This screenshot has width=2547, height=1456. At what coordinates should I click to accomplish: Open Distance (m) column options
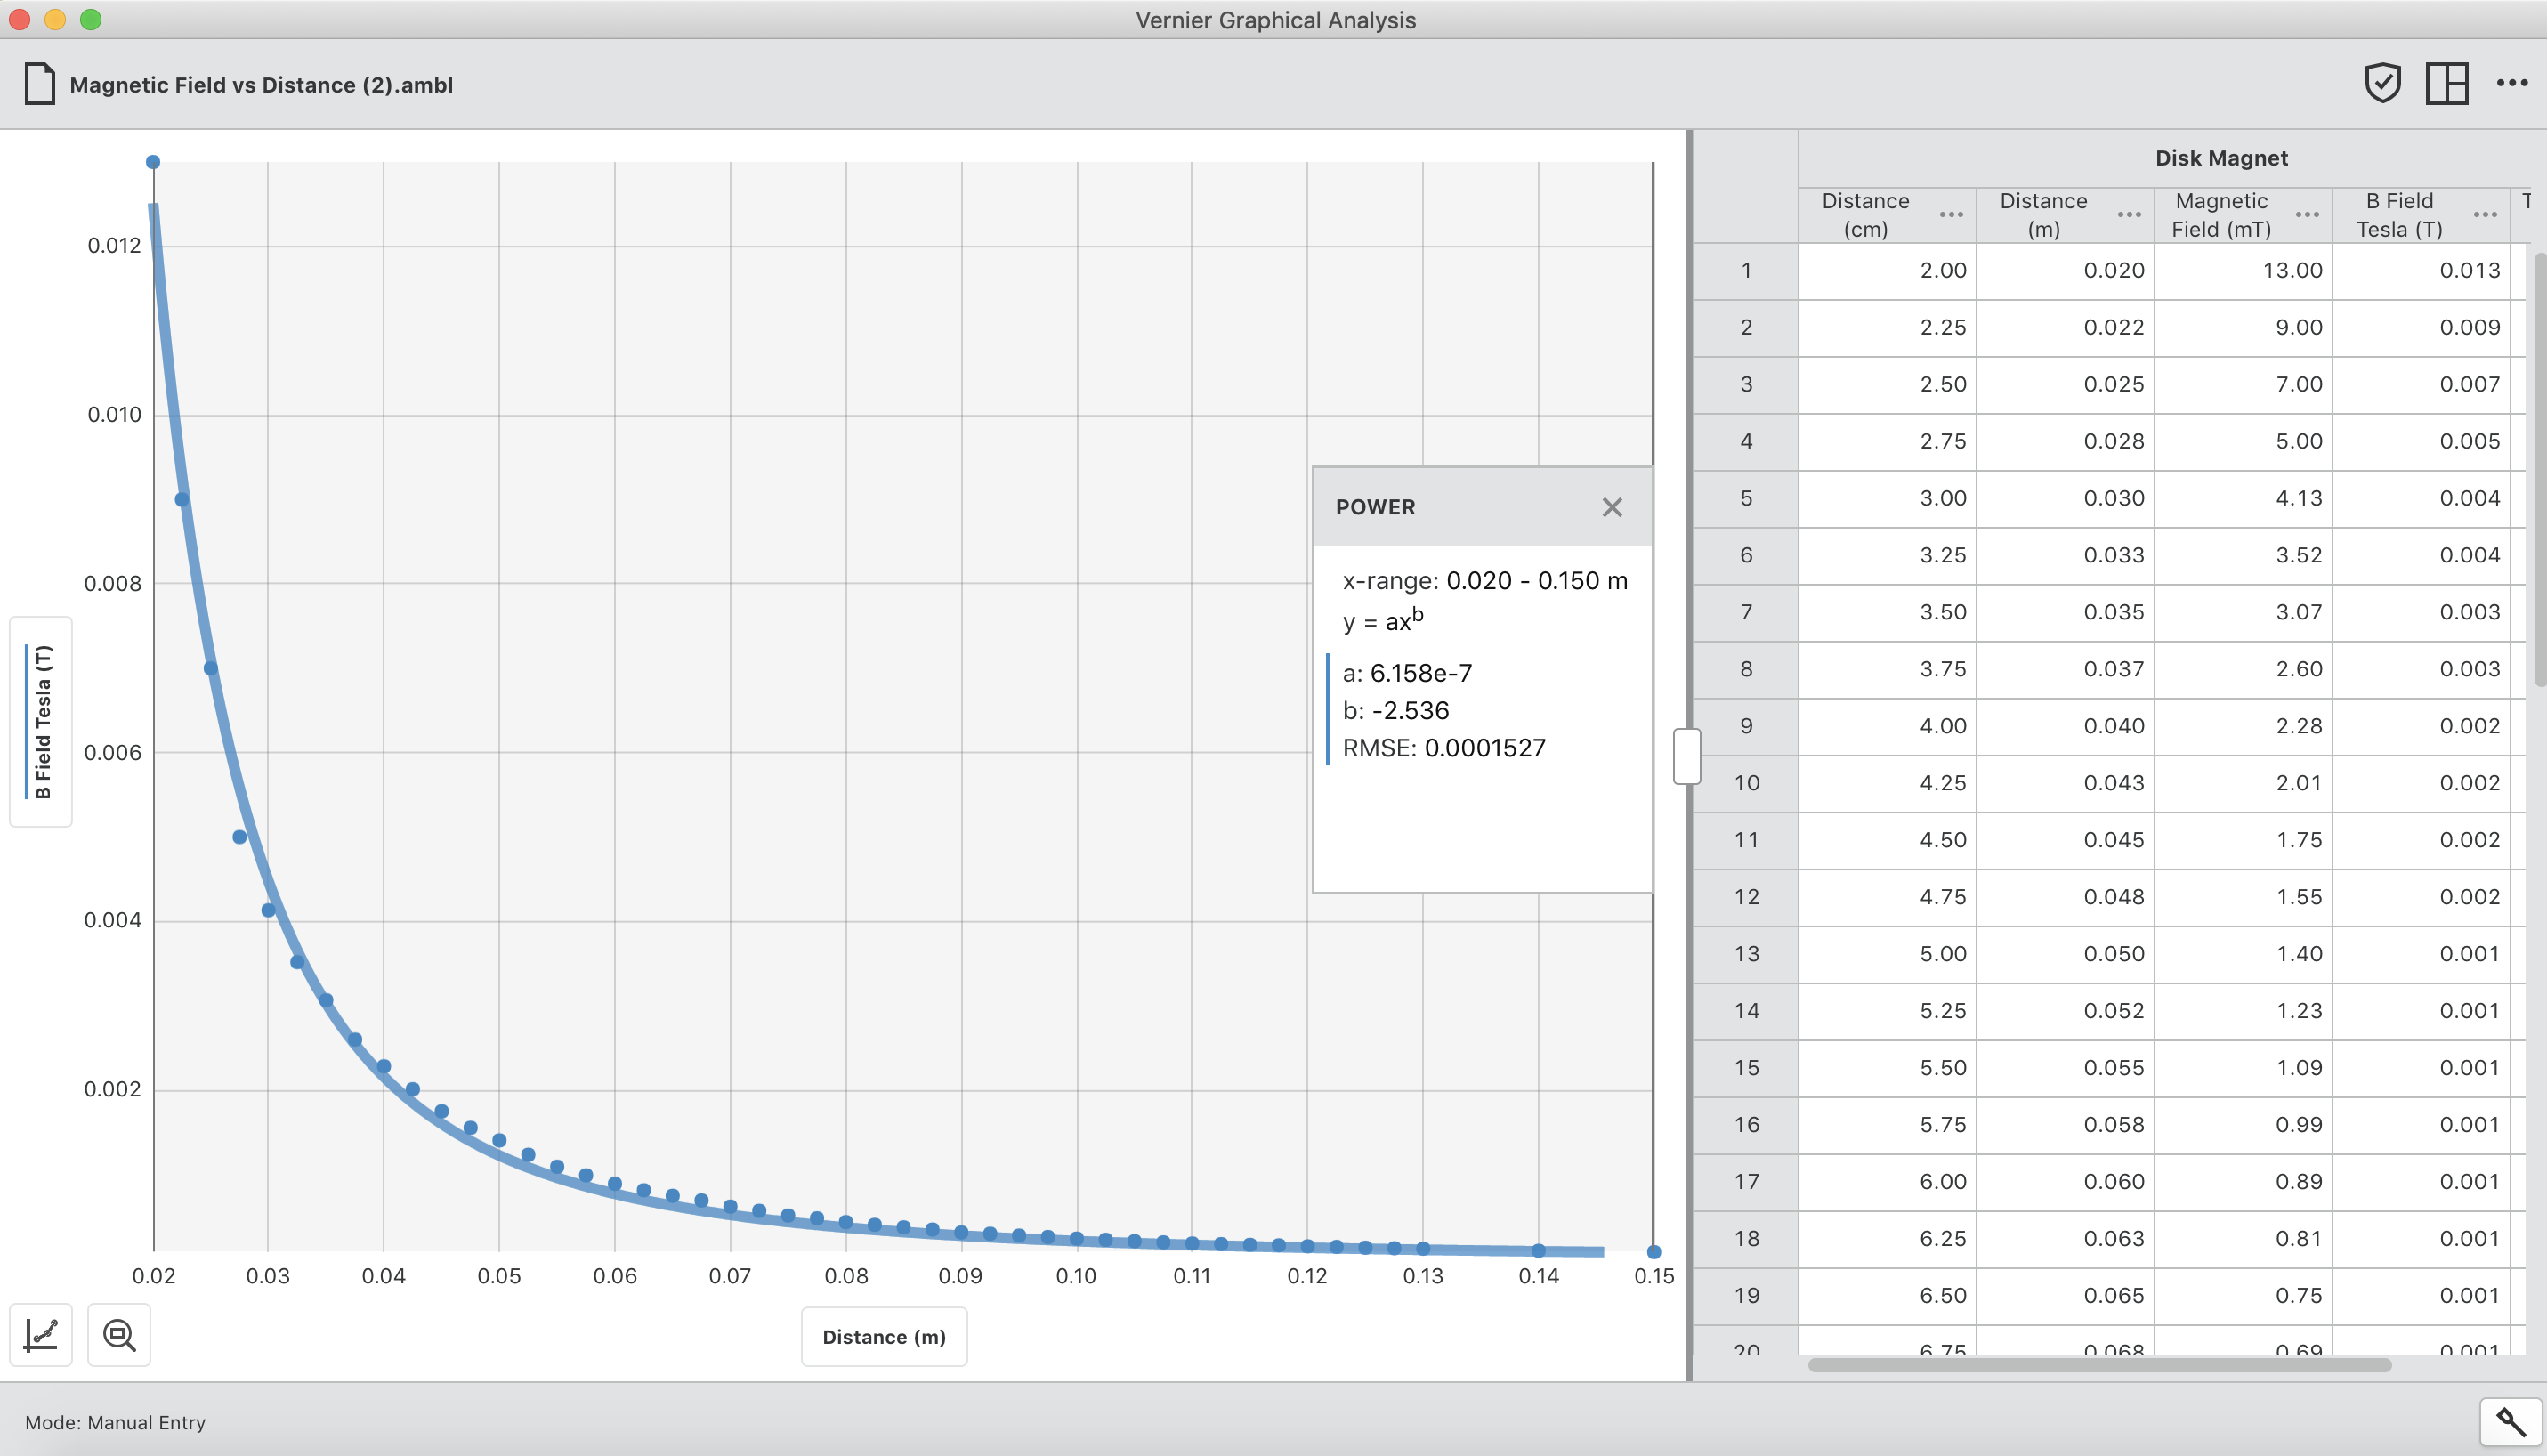click(2128, 215)
